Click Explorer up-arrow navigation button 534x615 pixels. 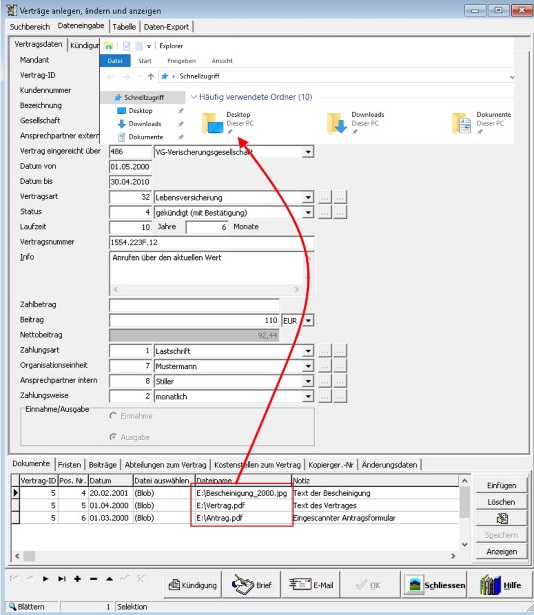[x=151, y=76]
